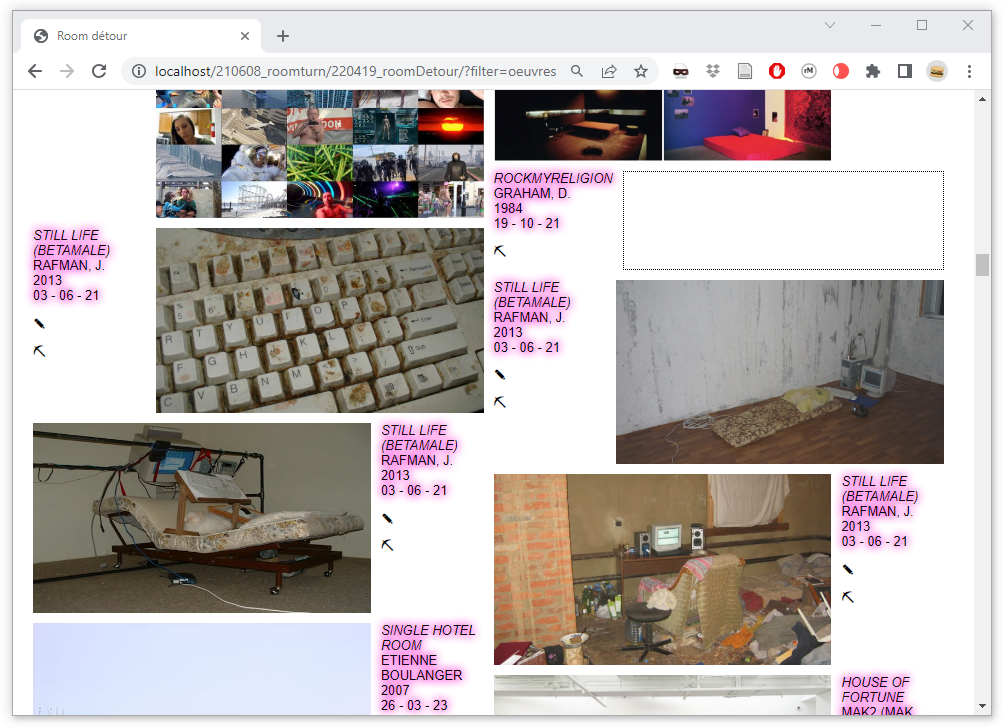Click the pickaxe icon next to the adjustable bed photo
Viewport: 1004px width, 728px height.
pos(387,545)
